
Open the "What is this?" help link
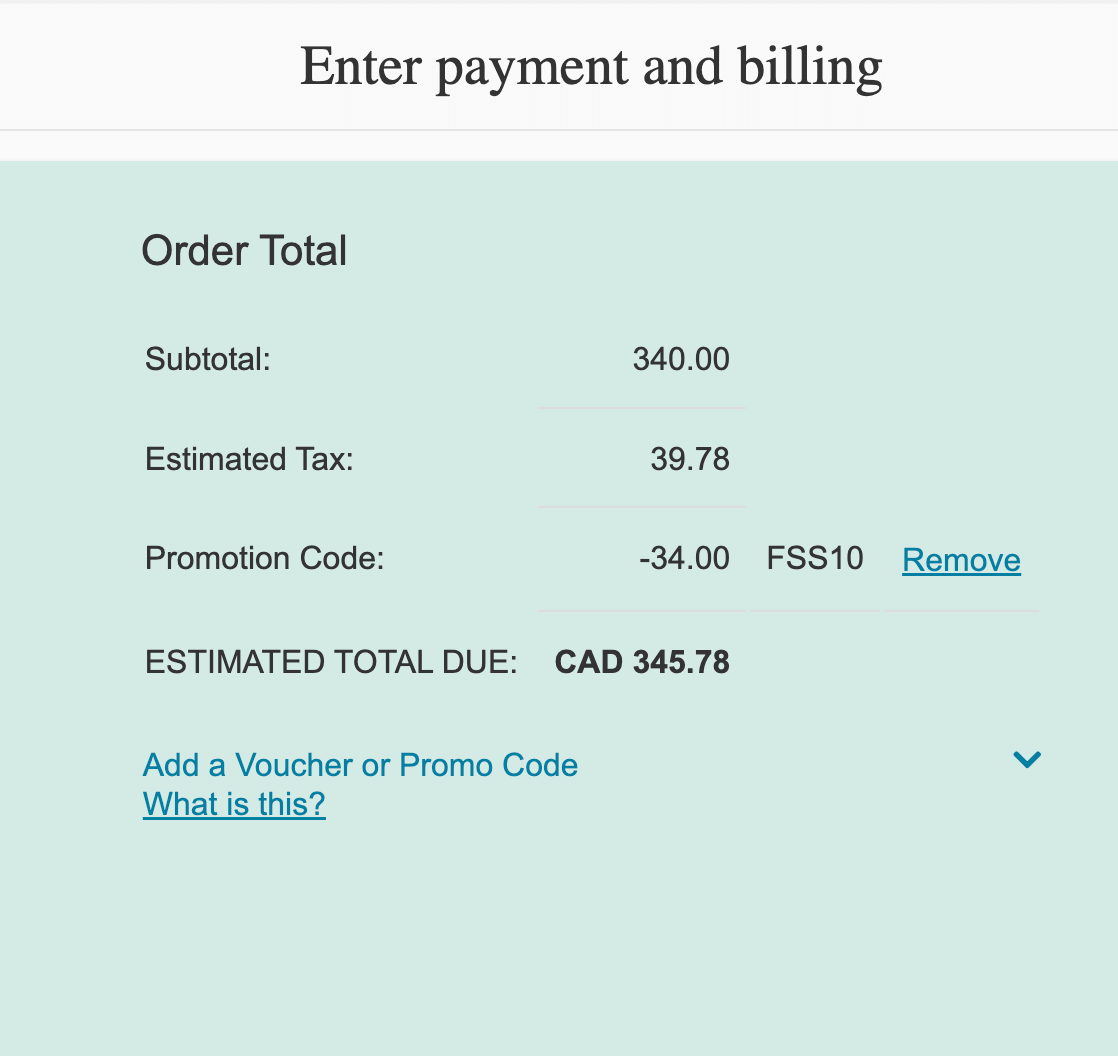coord(234,804)
